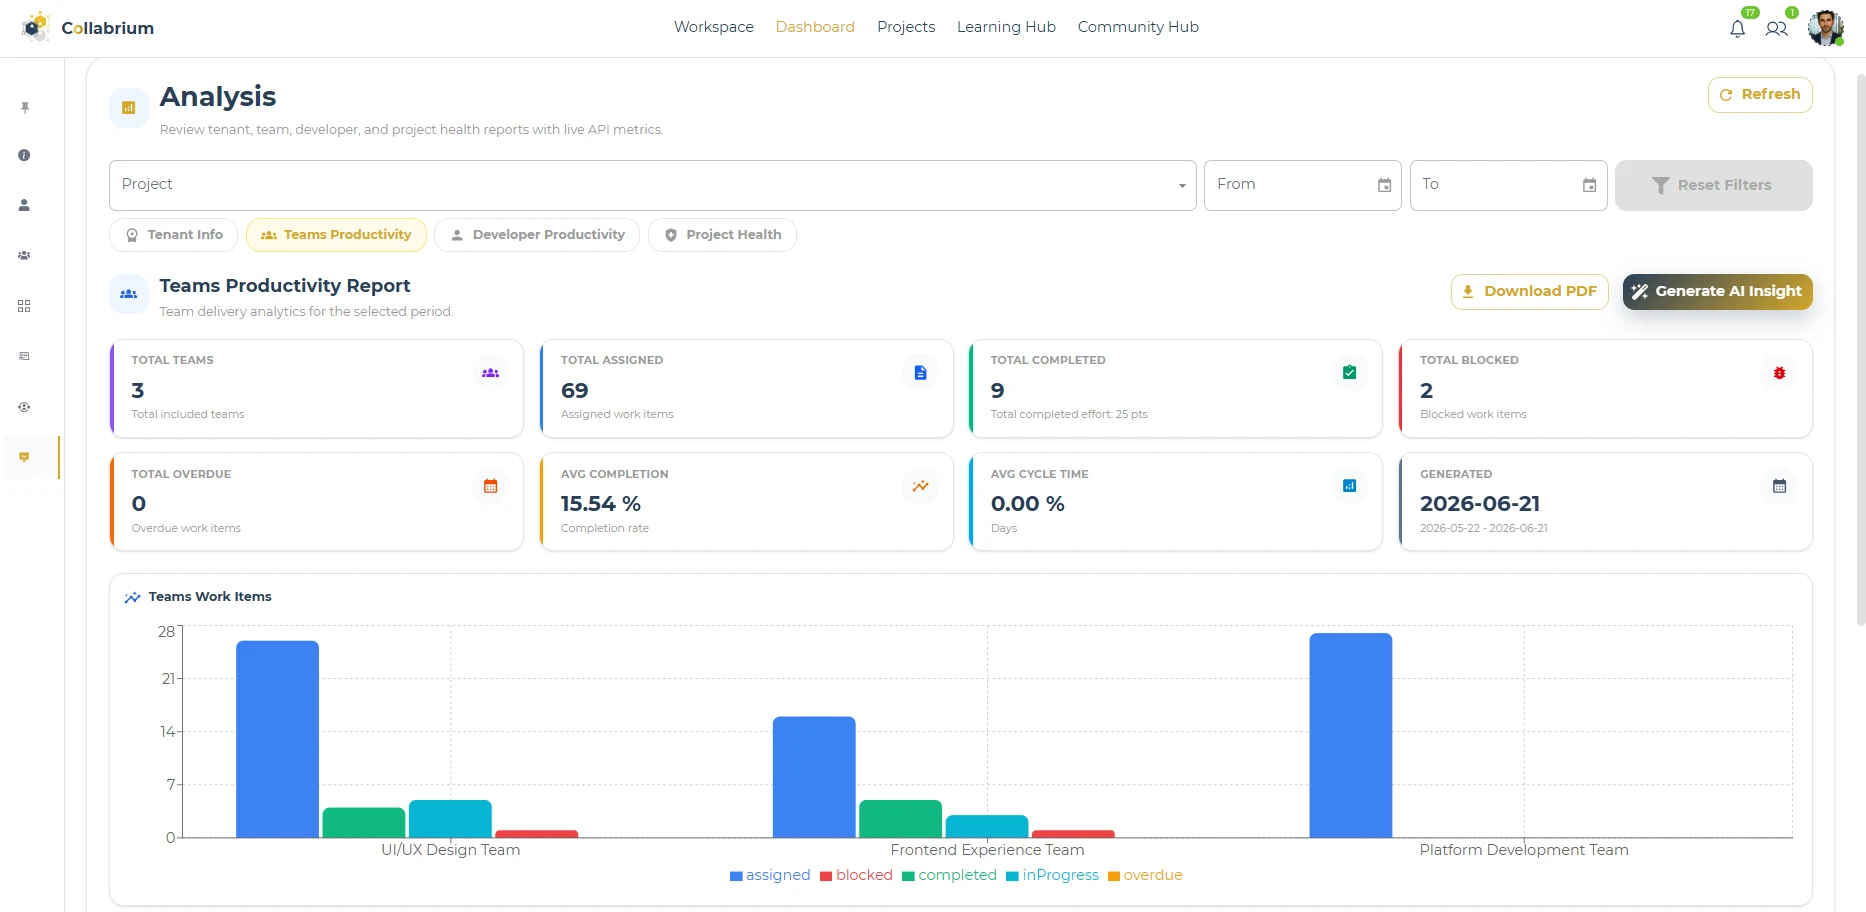The image size is (1866, 912).
Task: Click the Collabrium logo icon
Action: coord(36,27)
